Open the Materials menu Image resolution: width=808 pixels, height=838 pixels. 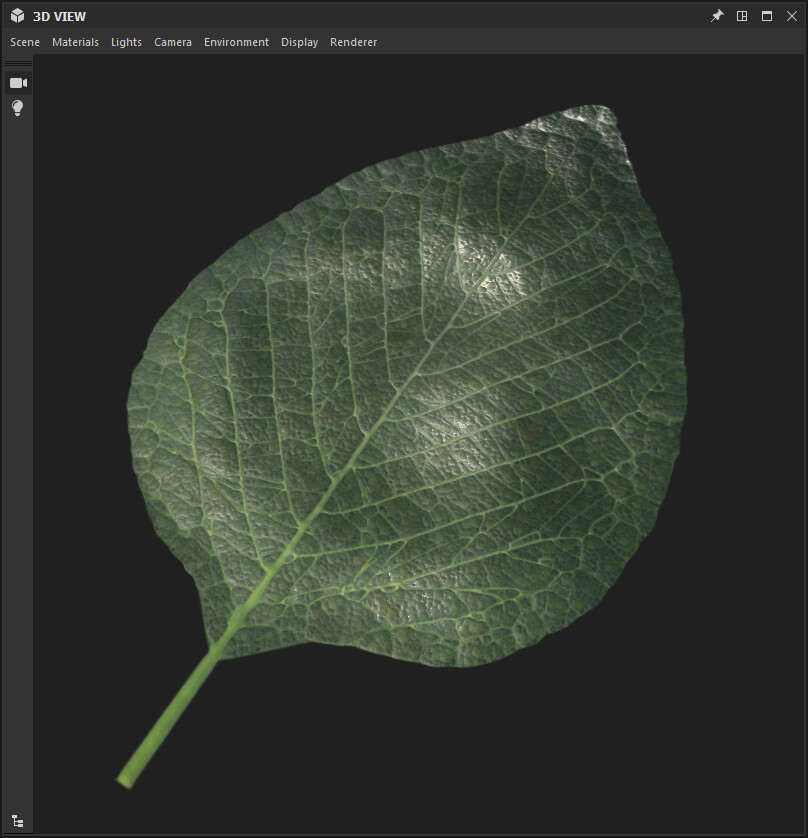click(x=75, y=42)
